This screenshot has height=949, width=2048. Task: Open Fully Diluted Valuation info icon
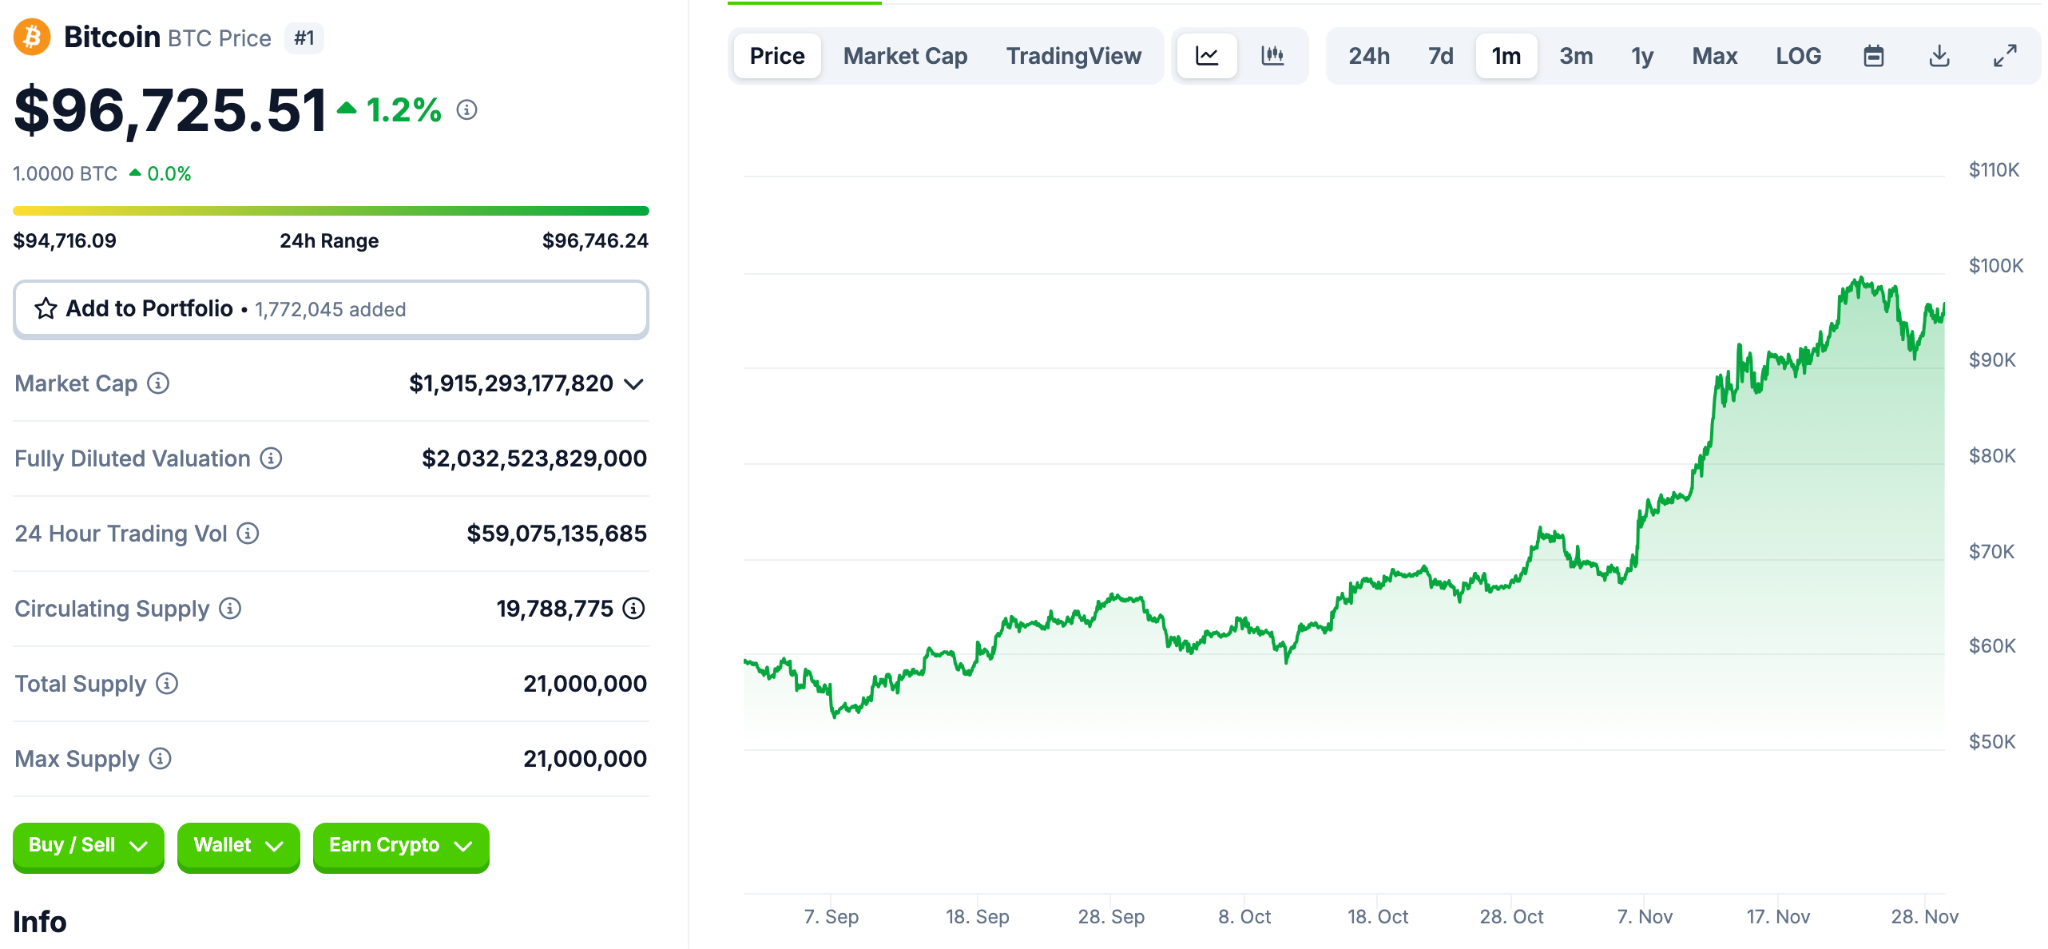click(271, 458)
